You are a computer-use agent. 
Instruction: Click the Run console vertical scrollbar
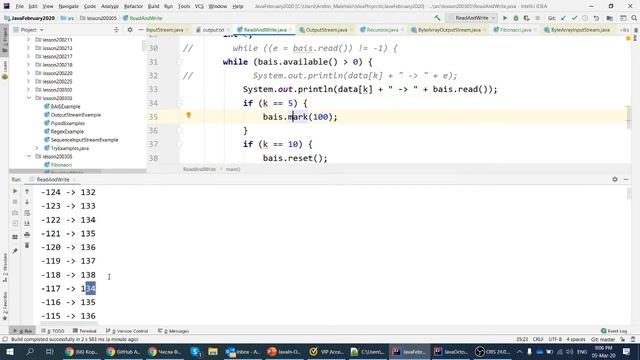click(629, 194)
